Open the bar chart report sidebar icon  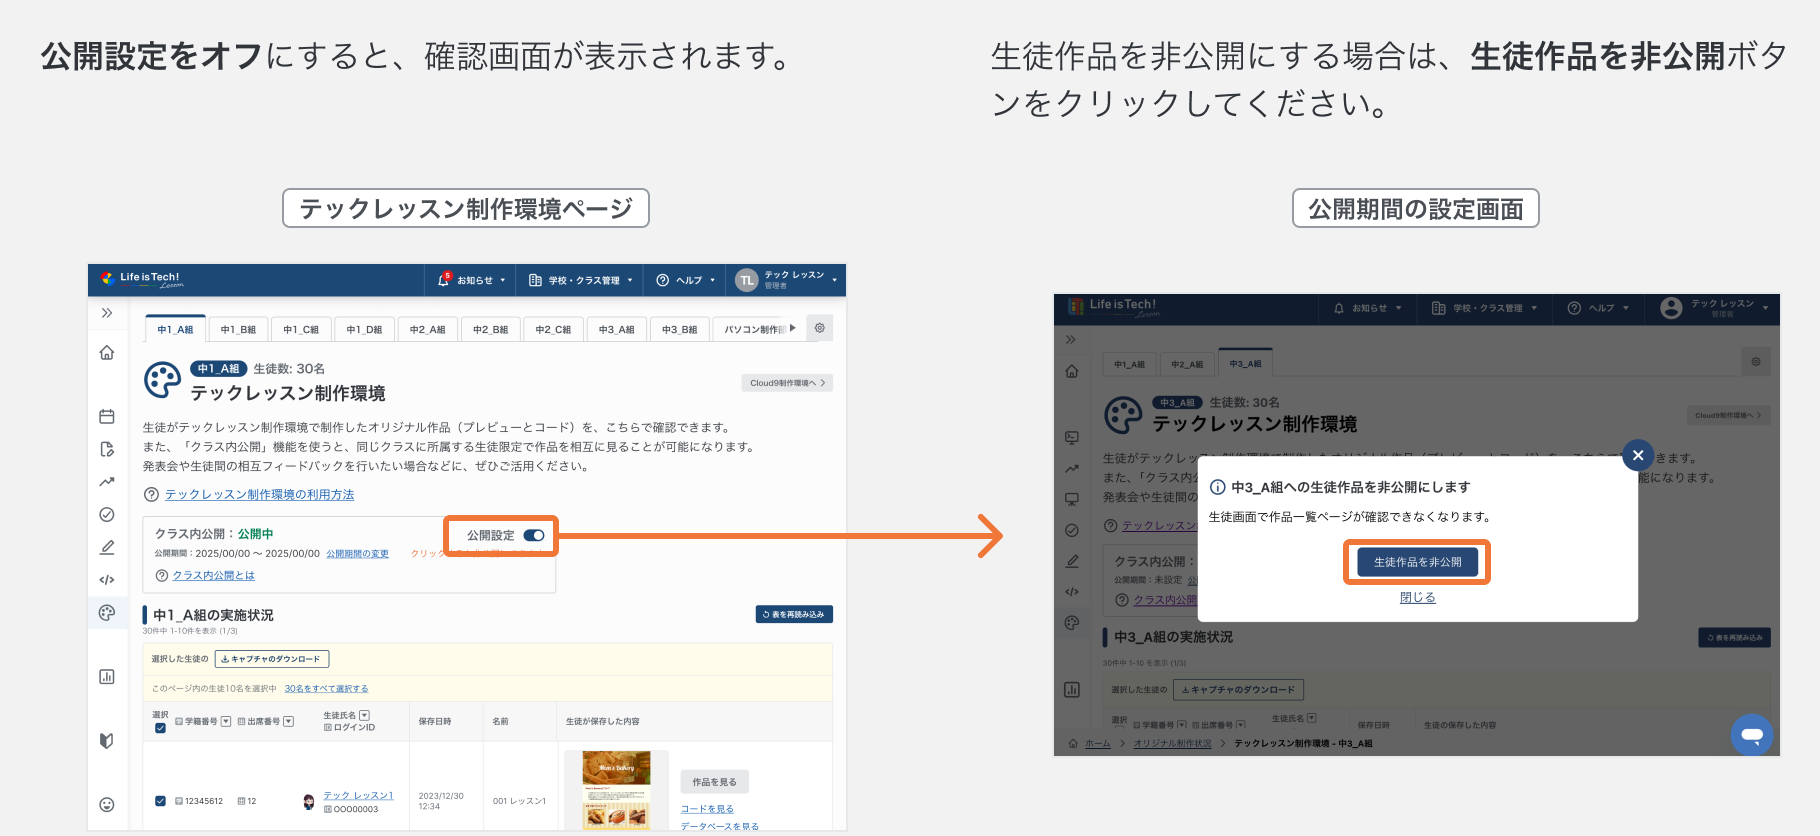click(107, 677)
